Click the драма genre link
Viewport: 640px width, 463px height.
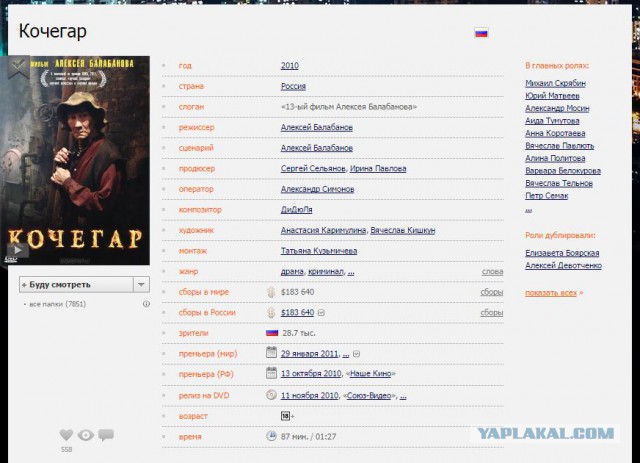tap(292, 272)
